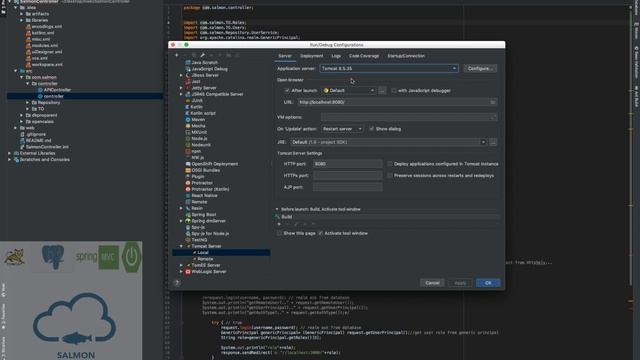The image size is (640, 360).
Task: Toggle the Activate tool window checkbox
Action: 320,233
